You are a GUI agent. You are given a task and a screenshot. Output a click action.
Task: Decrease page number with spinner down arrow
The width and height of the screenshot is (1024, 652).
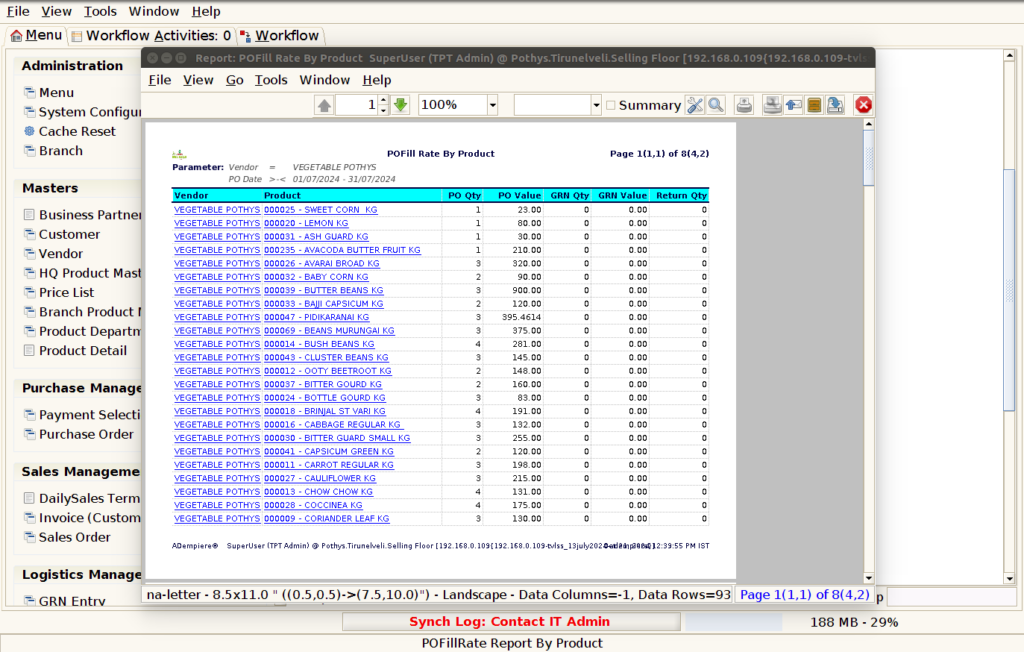[383, 110]
